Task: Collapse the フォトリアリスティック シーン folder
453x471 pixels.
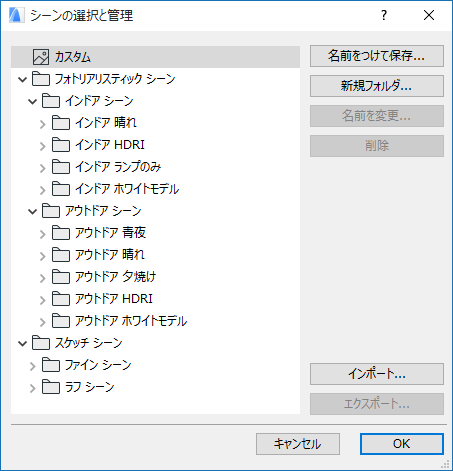Action: pos(22,80)
